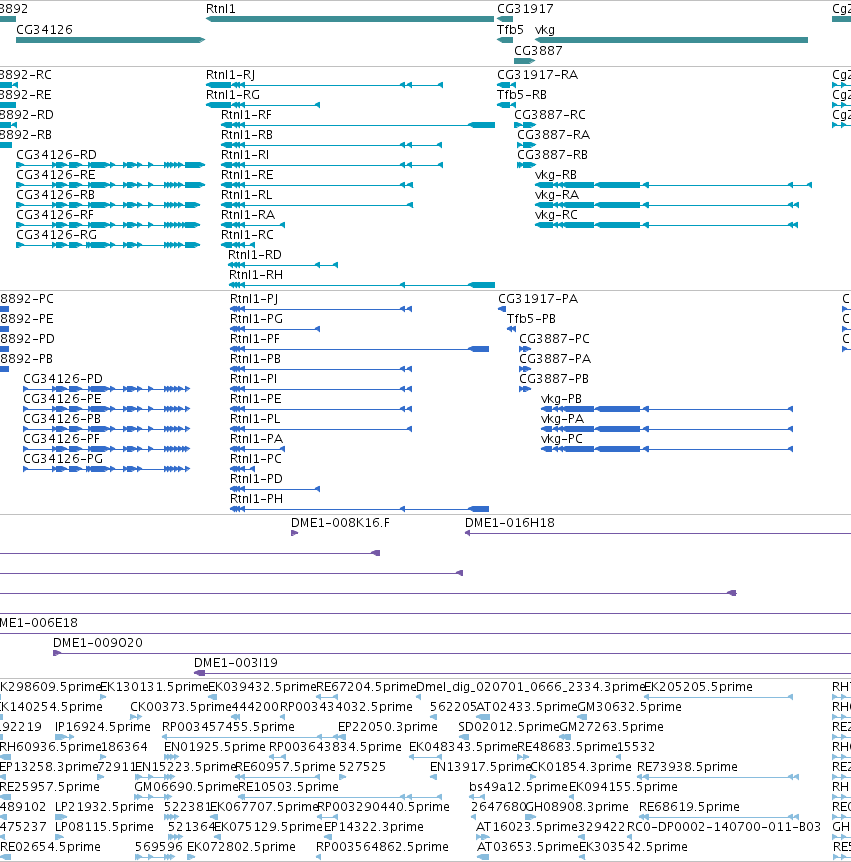Click transcript Rtnl1-RC label

(x=247, y=235)
